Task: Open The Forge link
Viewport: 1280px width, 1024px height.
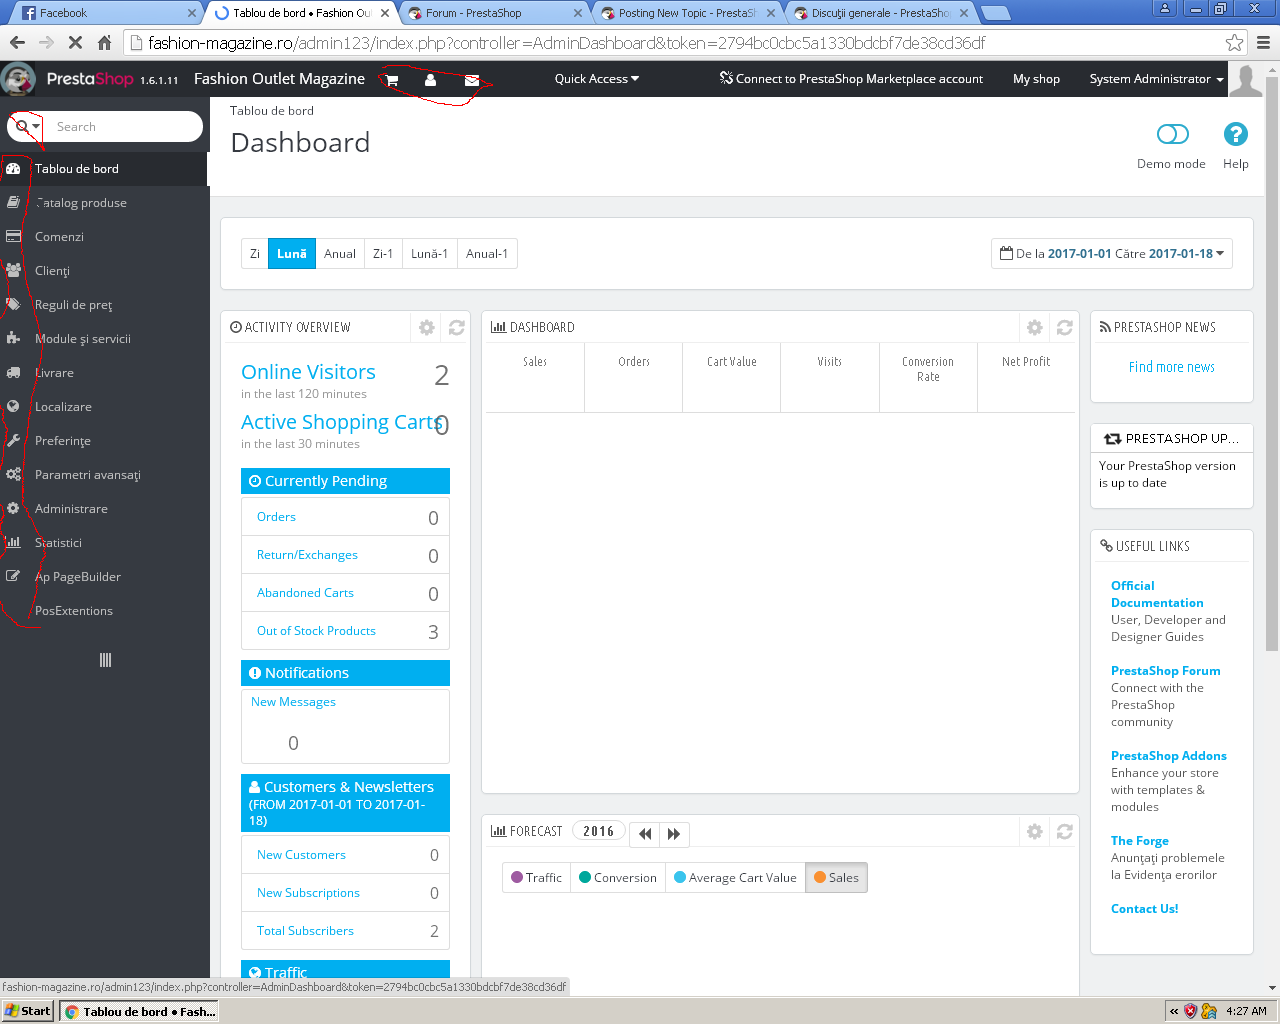Action: (x=1140, y=841)
